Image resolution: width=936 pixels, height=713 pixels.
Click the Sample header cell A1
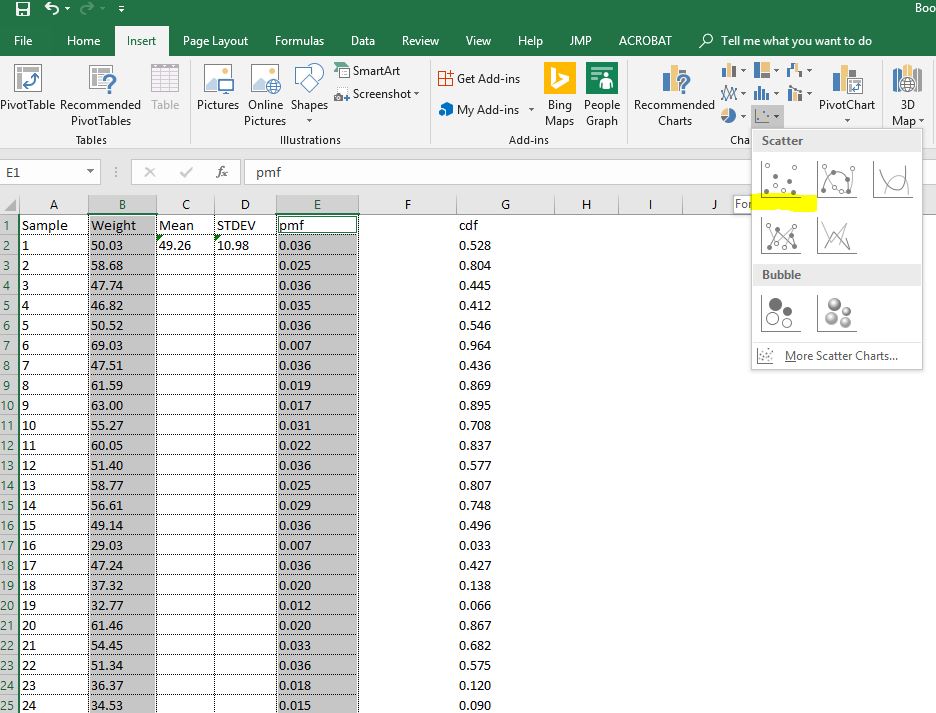click(x=54, y=225)
